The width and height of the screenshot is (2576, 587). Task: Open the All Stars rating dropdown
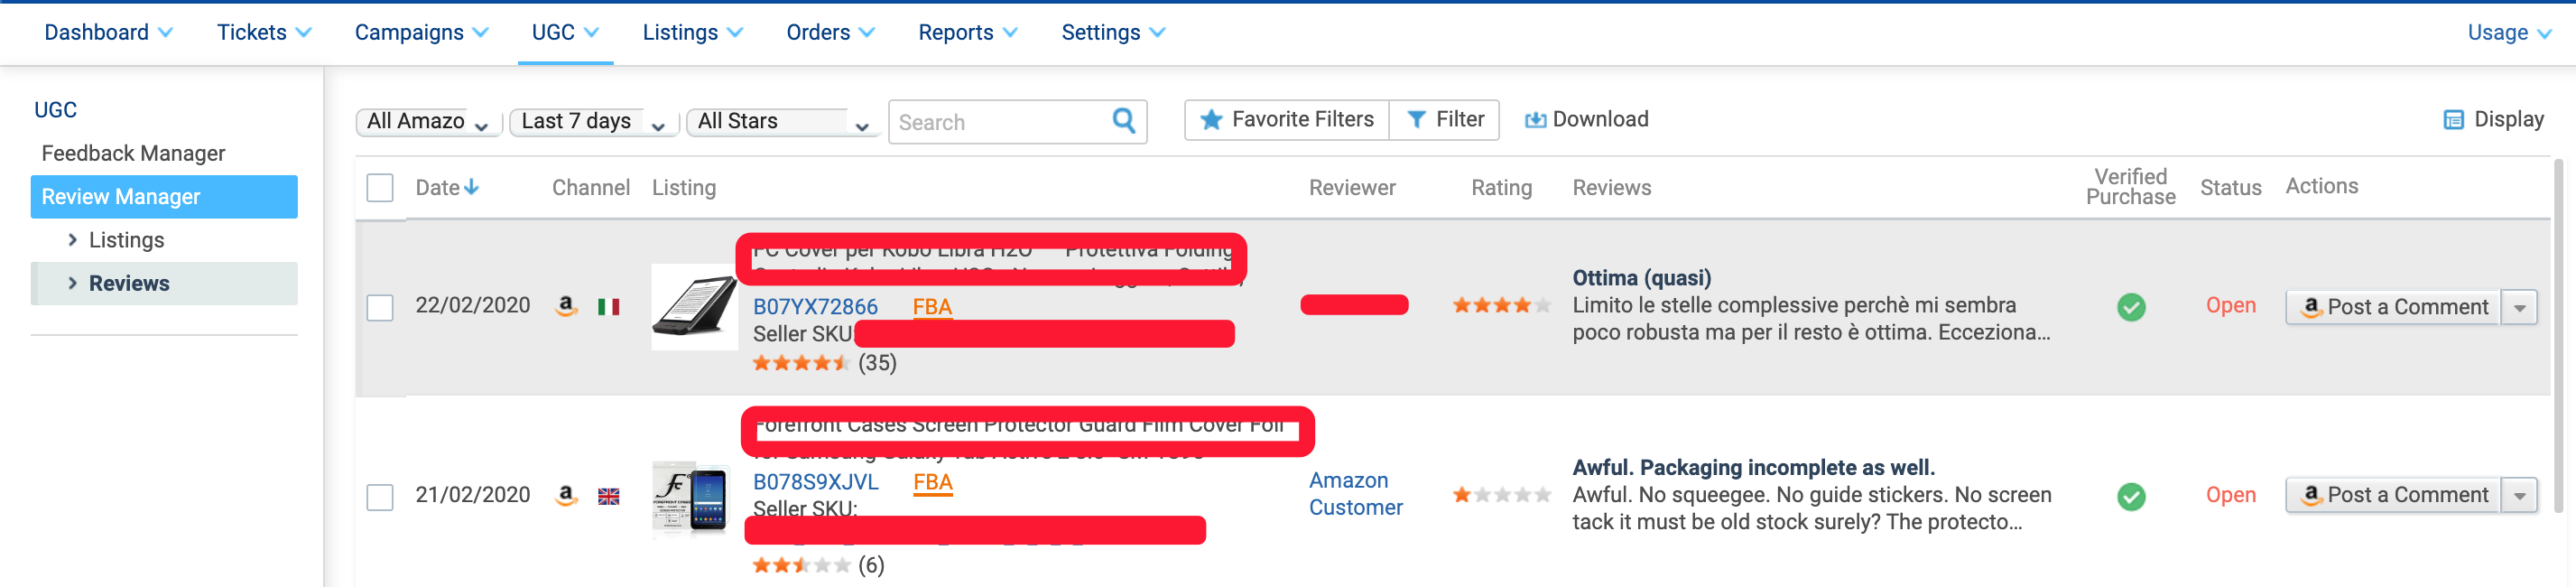point(782,122)
